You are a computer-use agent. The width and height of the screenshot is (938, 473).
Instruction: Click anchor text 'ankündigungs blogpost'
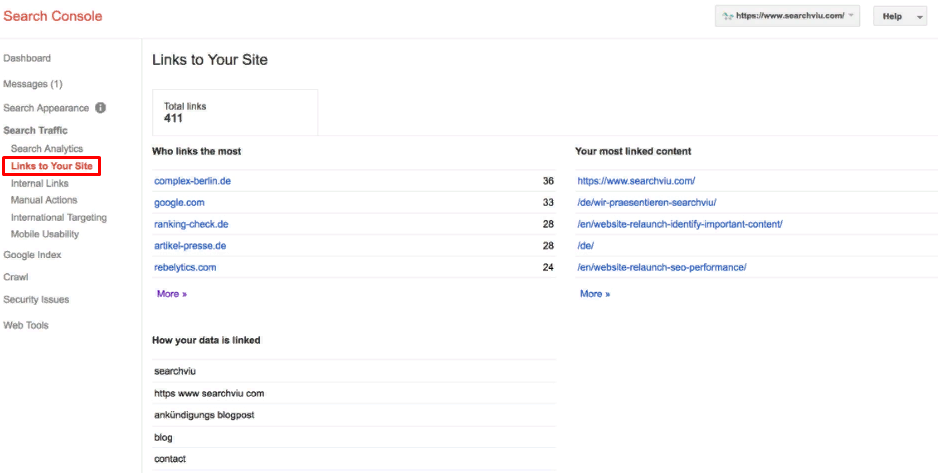click(204, 414)
